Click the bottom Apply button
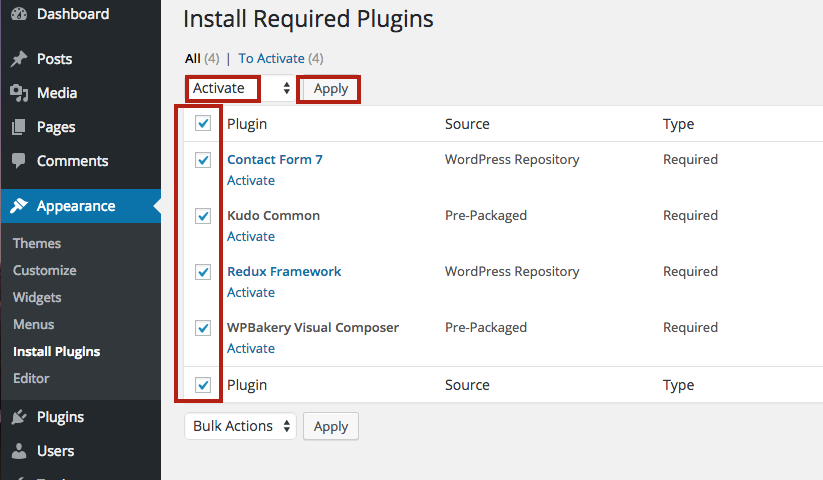This screenshot has height=480, width=823. coord(331,426)
